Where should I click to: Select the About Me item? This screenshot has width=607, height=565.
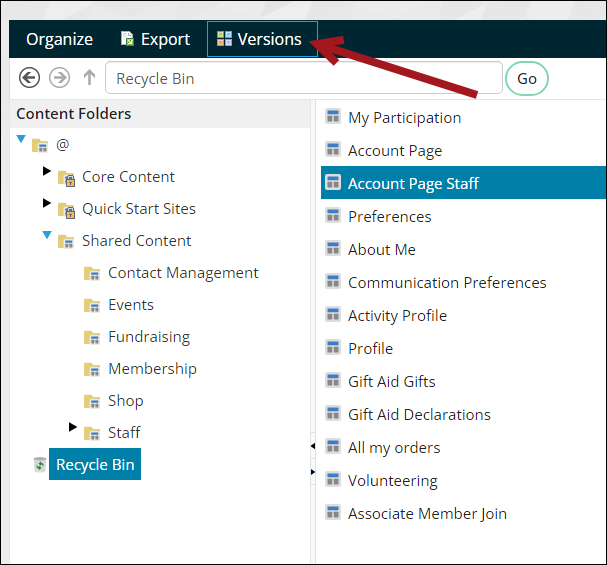tap(382, 250)
